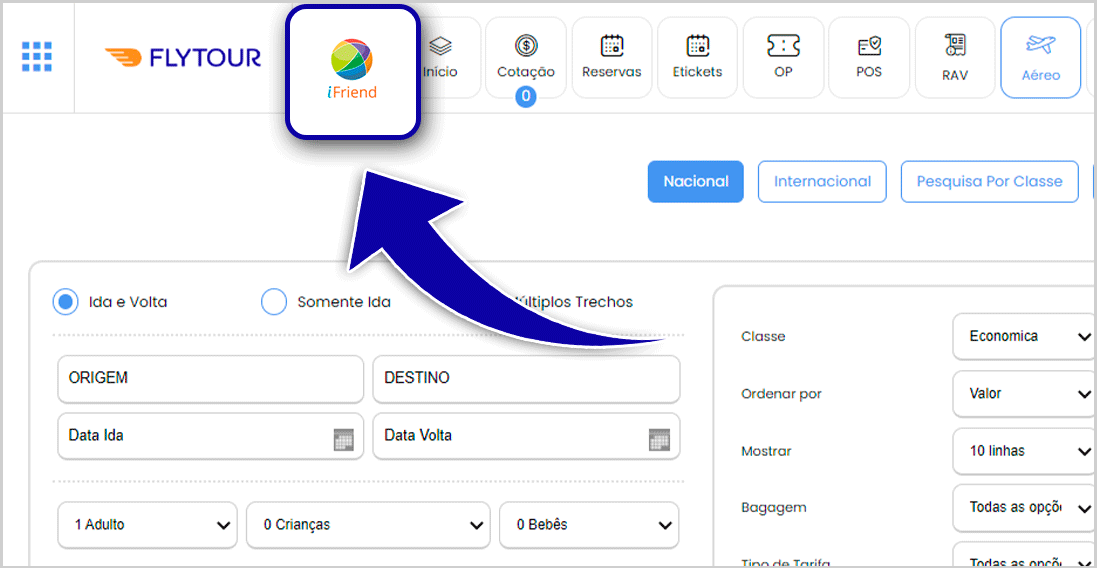Choose the Múltiplos Trechos option
The image size is (1097, 568).
[x=574, y=302]
